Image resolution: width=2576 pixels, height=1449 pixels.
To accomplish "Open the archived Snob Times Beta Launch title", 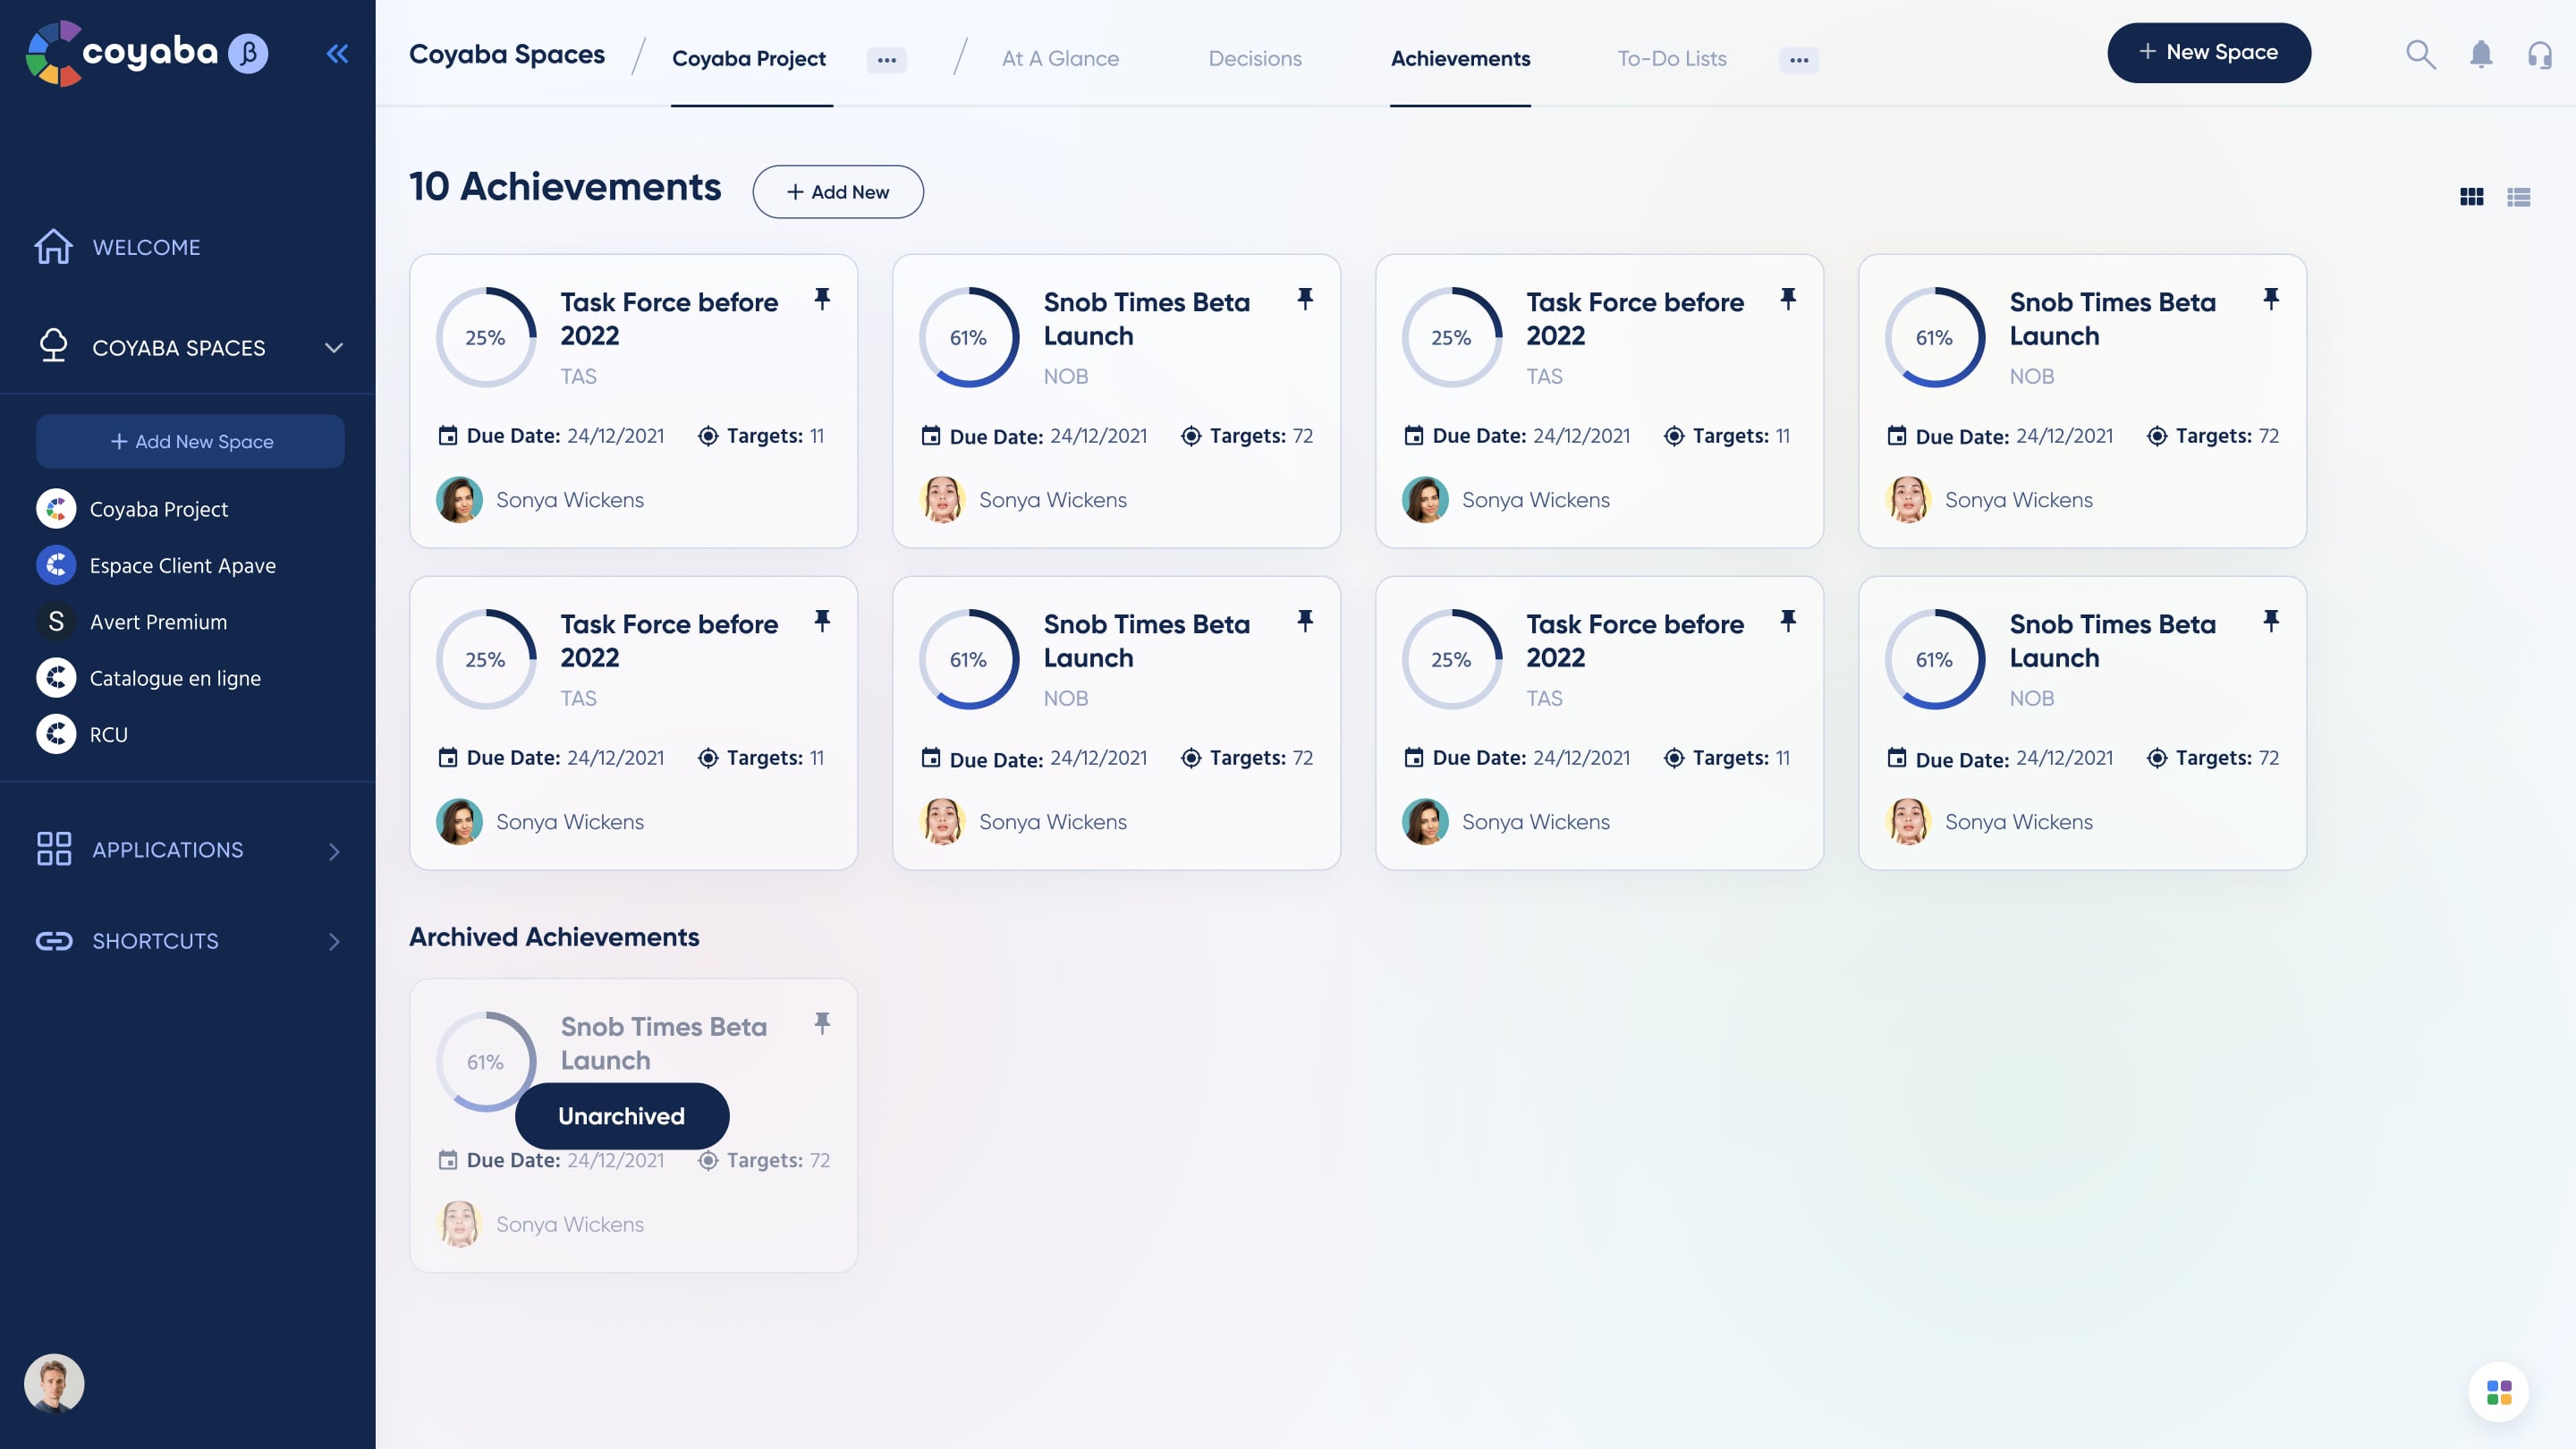I will (x=663, y=1043).
